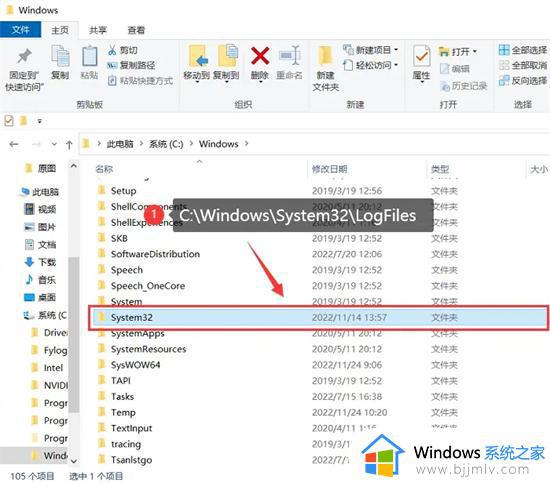The height and width of the screenshot is (483, 550).
Task: Click the Rename (重命名) icon
Action: click(289, 55)
